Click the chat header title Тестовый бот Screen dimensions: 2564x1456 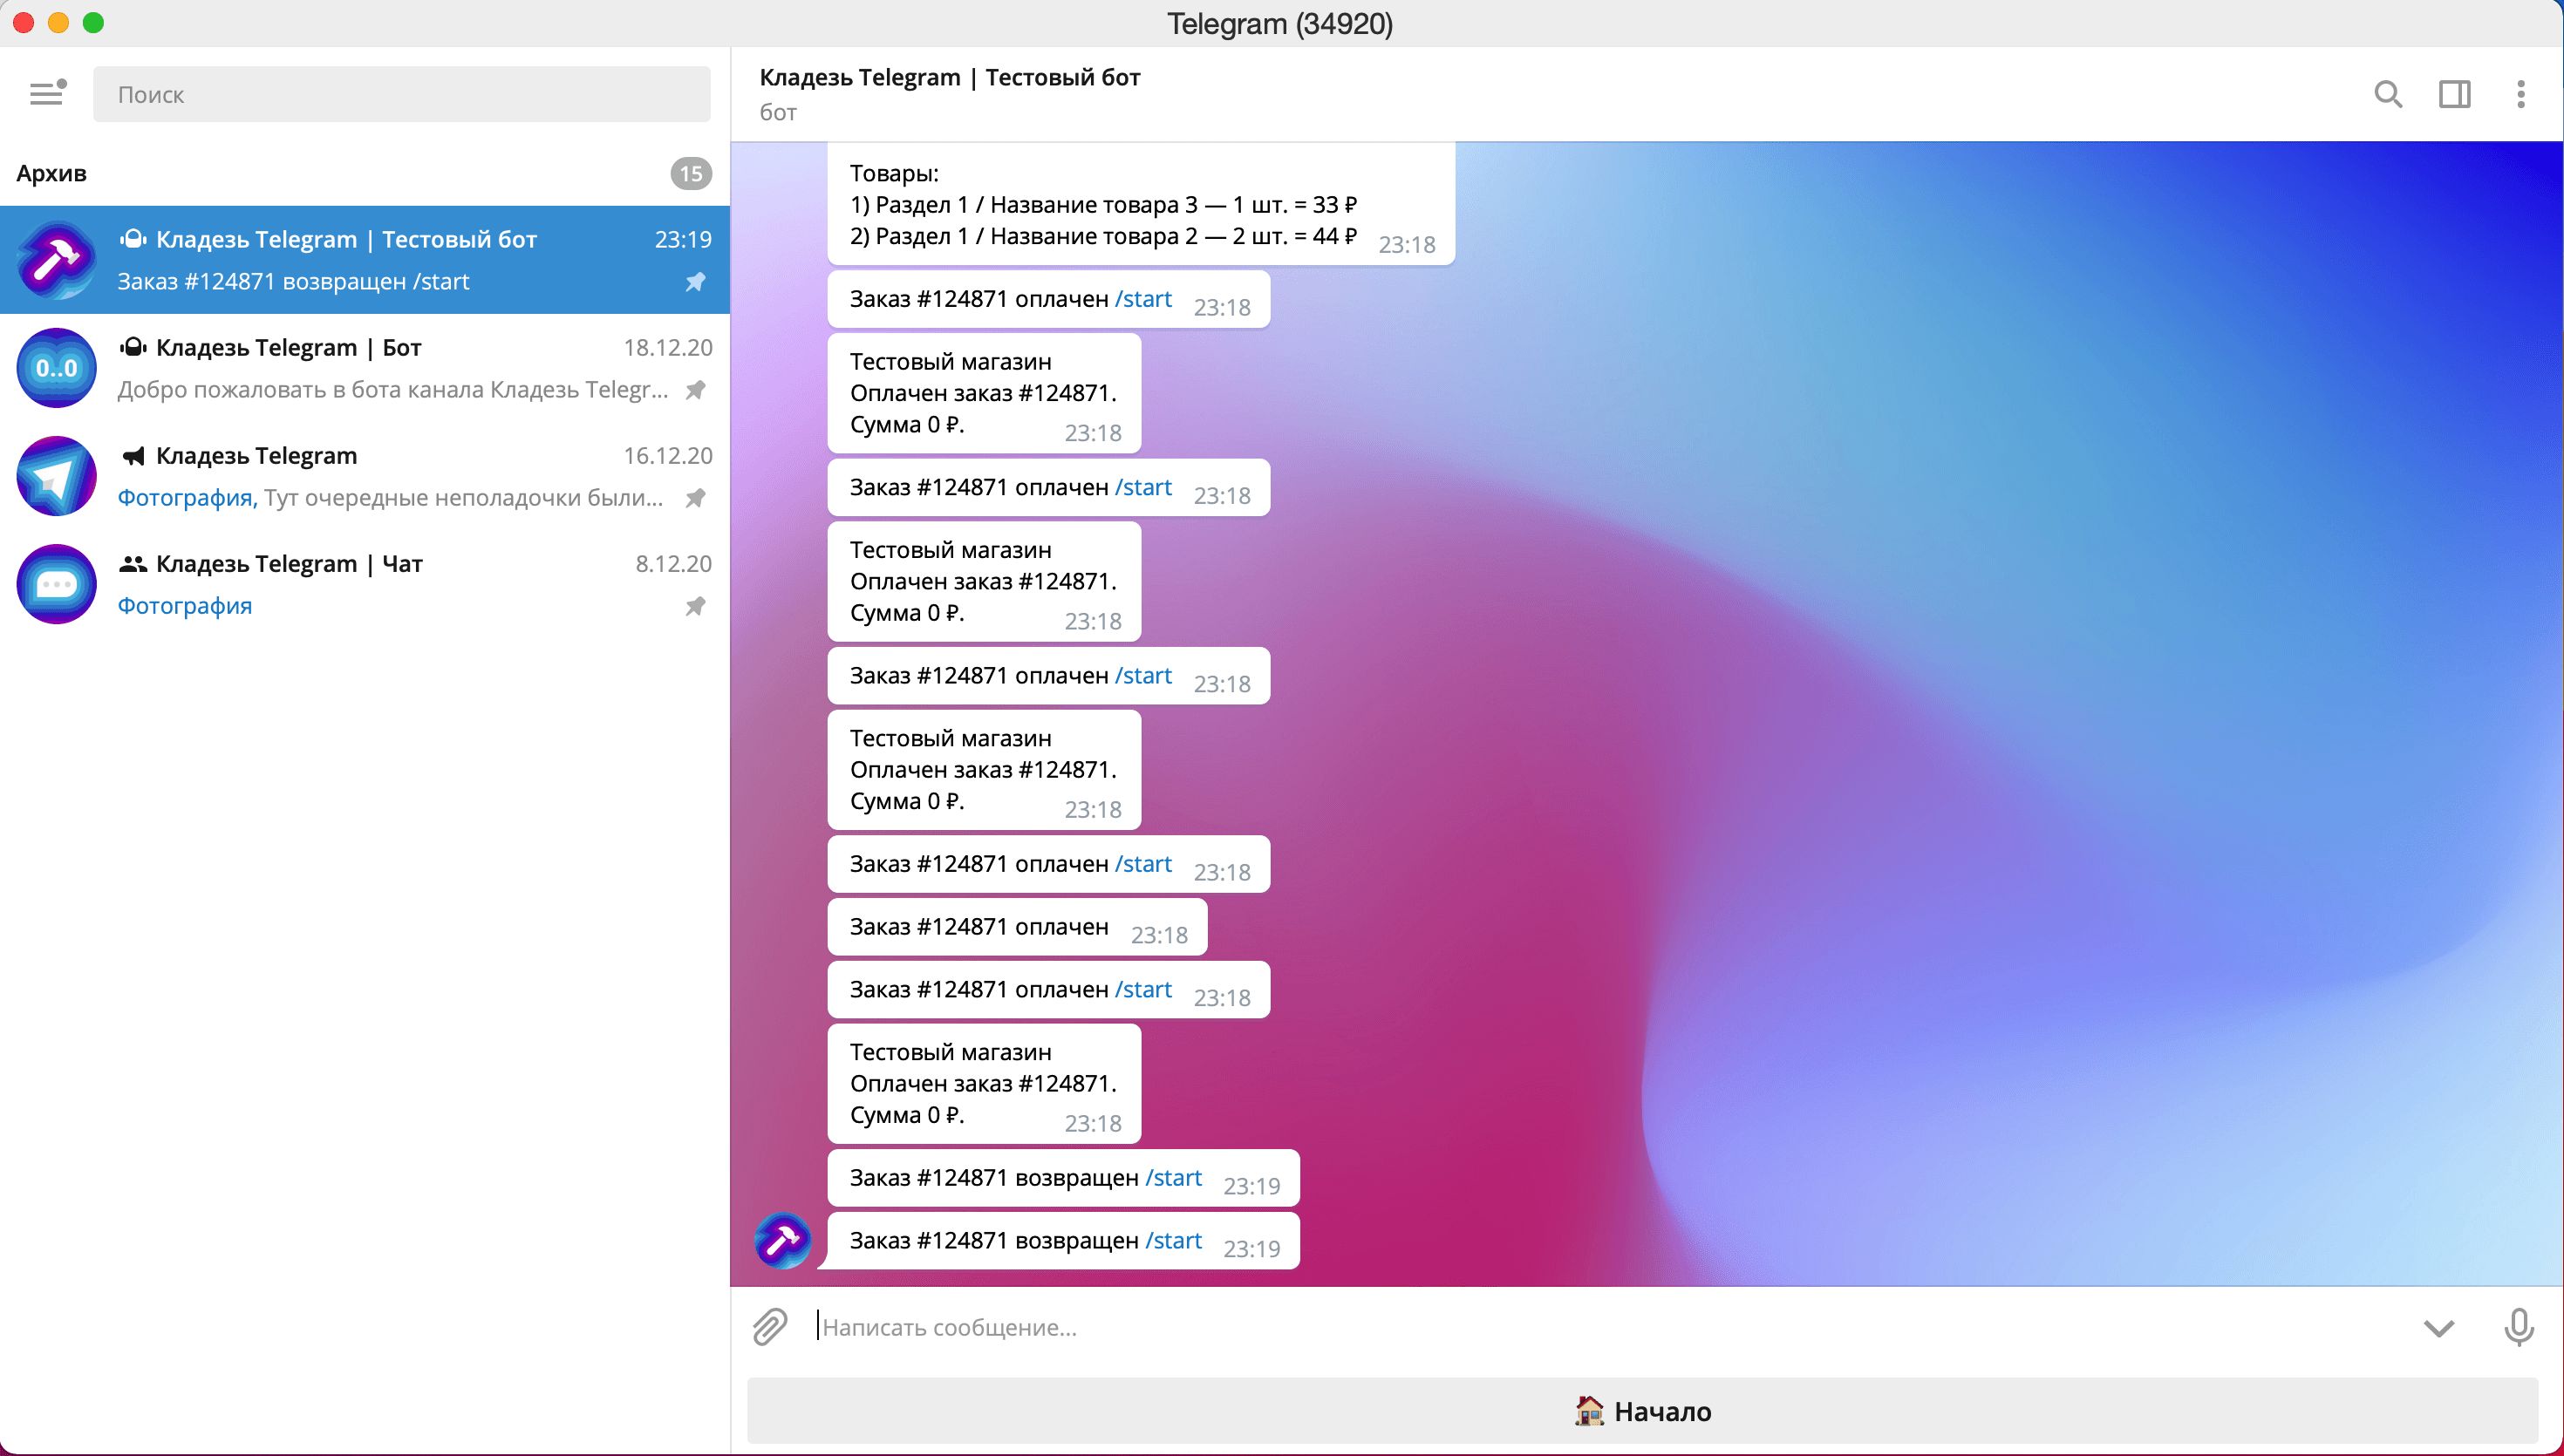949,78
